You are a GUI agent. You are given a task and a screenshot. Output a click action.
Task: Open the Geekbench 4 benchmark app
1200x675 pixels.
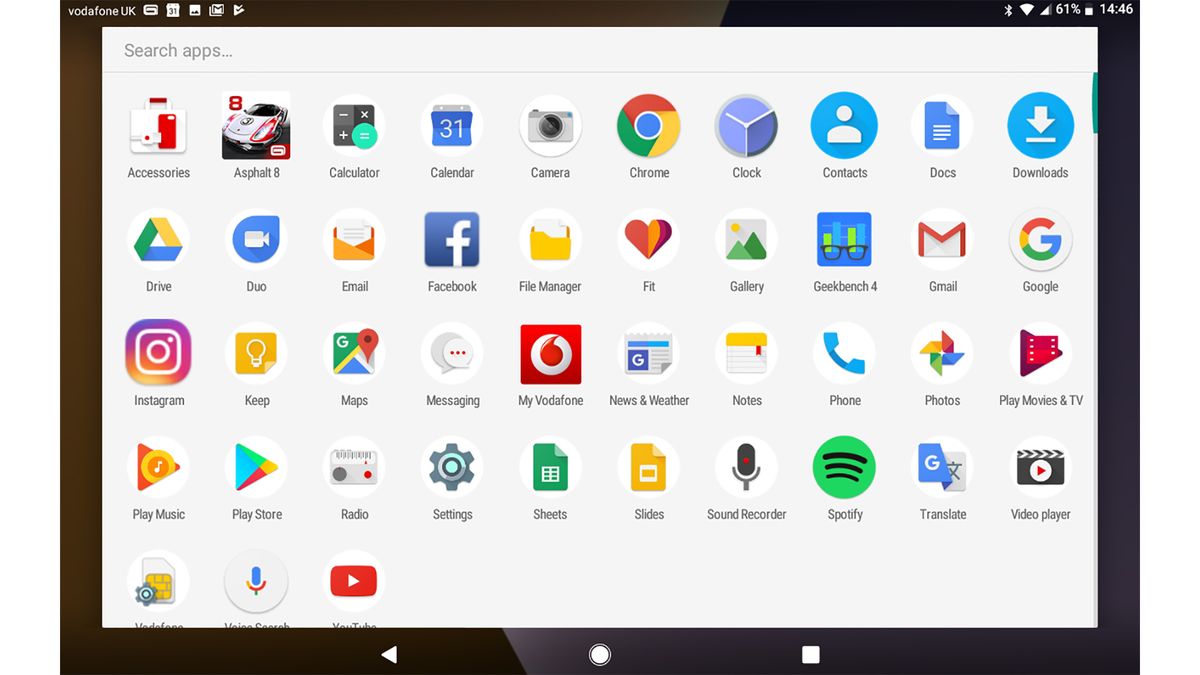[x=844, y=239]
